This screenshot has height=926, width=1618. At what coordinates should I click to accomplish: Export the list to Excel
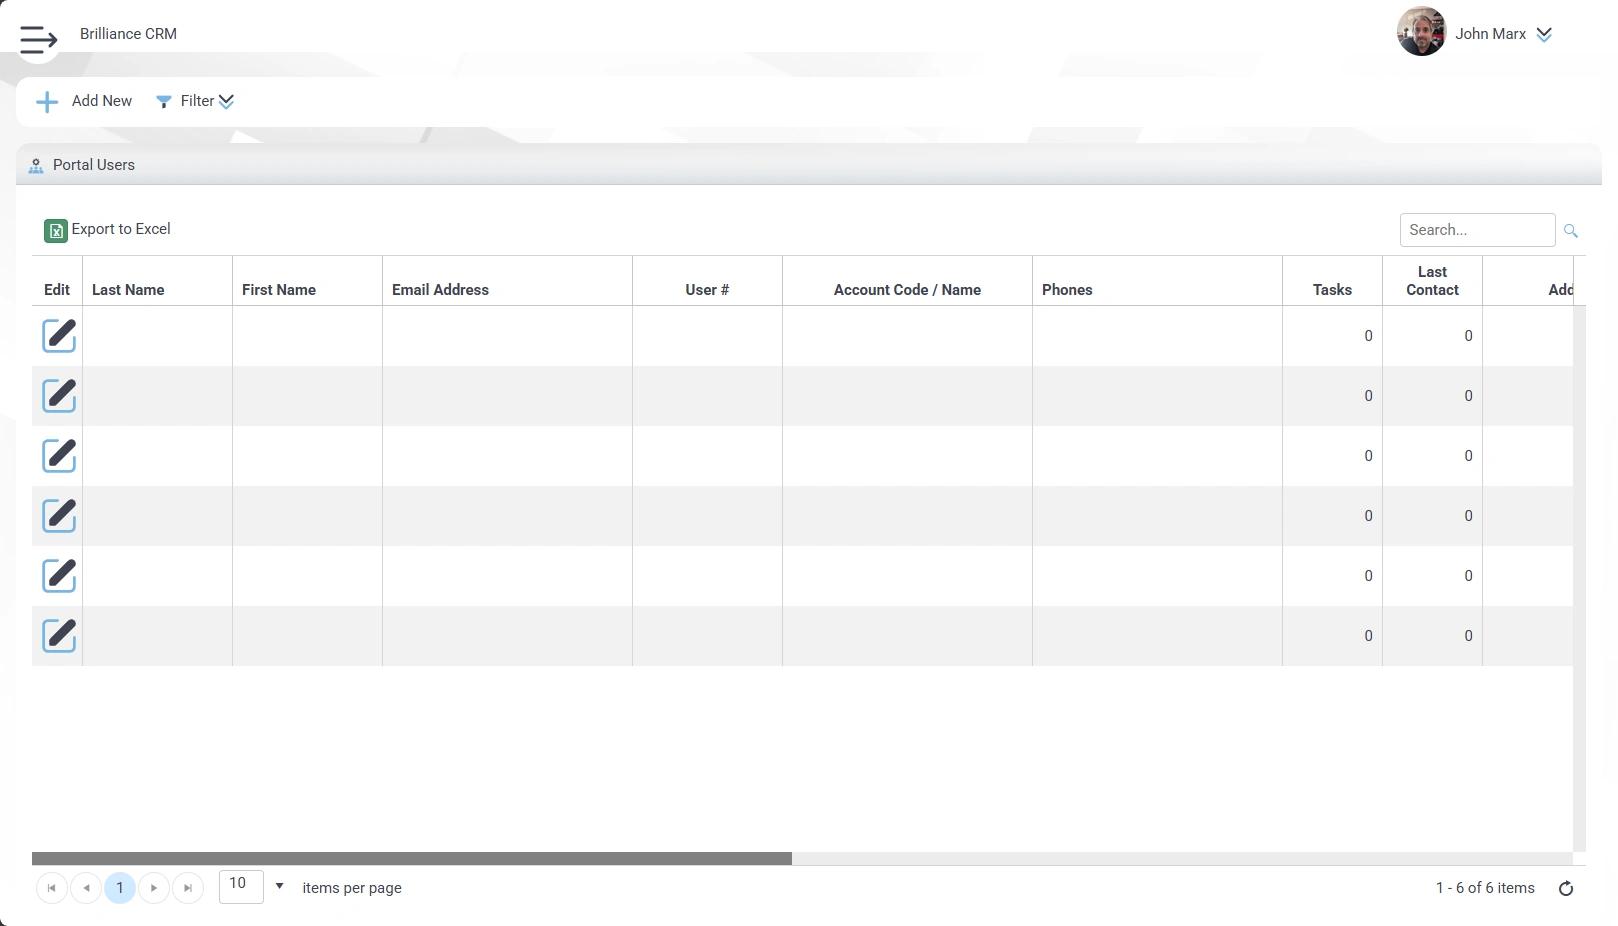[108, 230]
